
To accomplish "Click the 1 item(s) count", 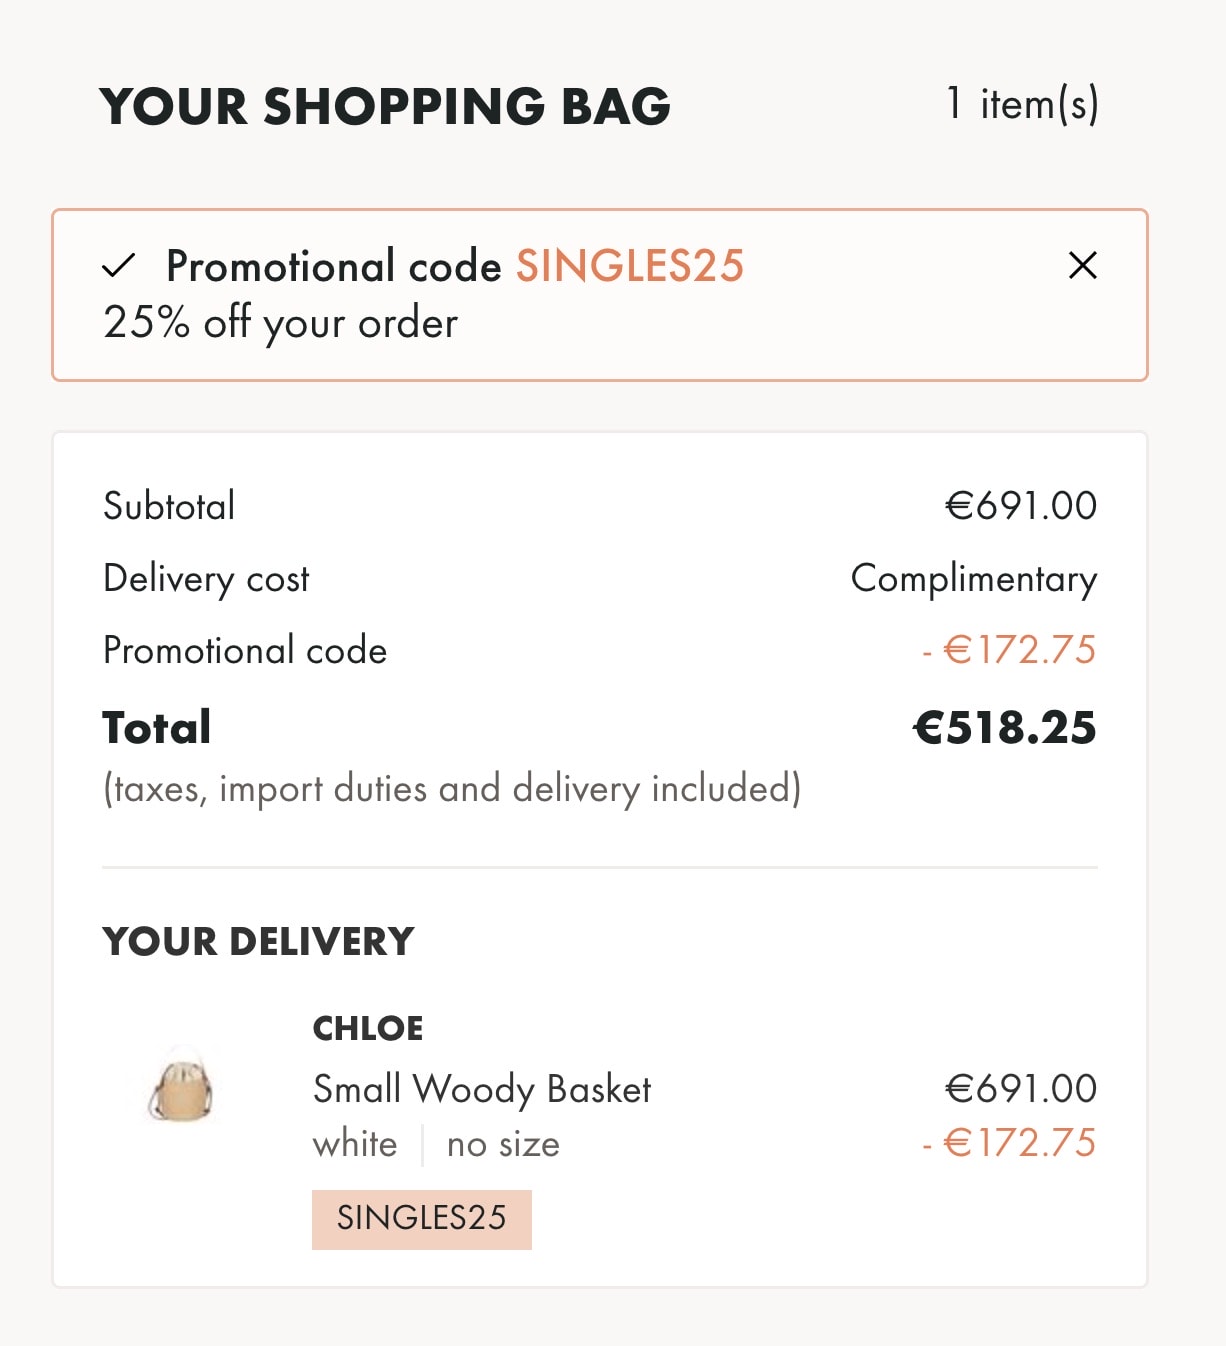I will point(1021,104).
